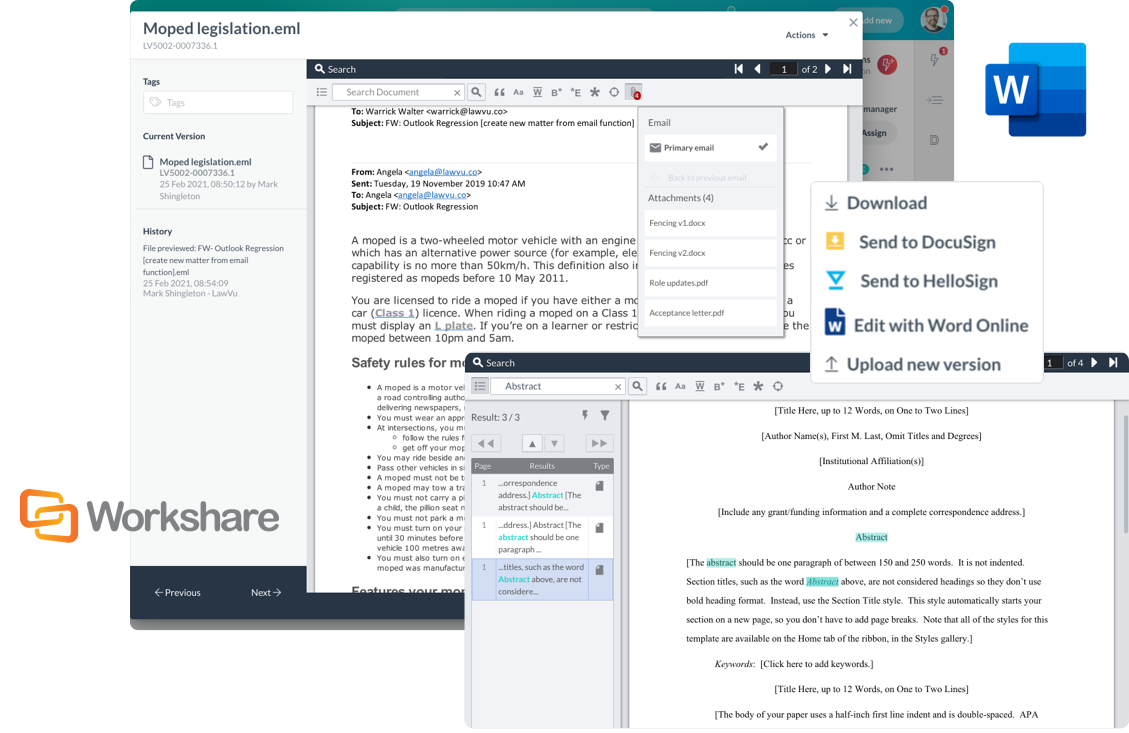
Task: Select Primary email in the Email panel
Action: pos(709,148)
